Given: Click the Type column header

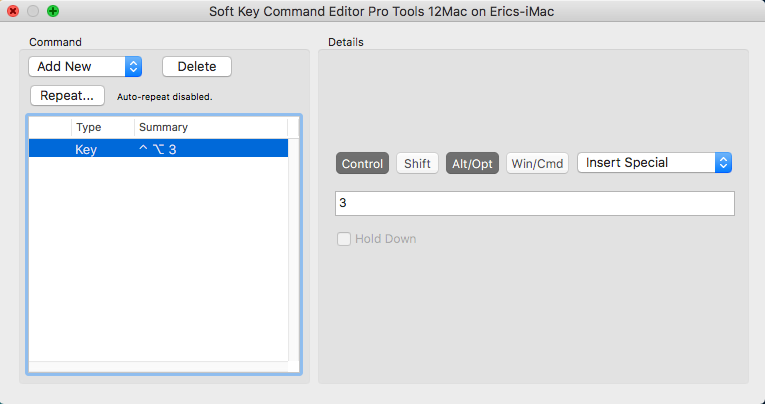Looking at the screenshot, I should [103, 127].
